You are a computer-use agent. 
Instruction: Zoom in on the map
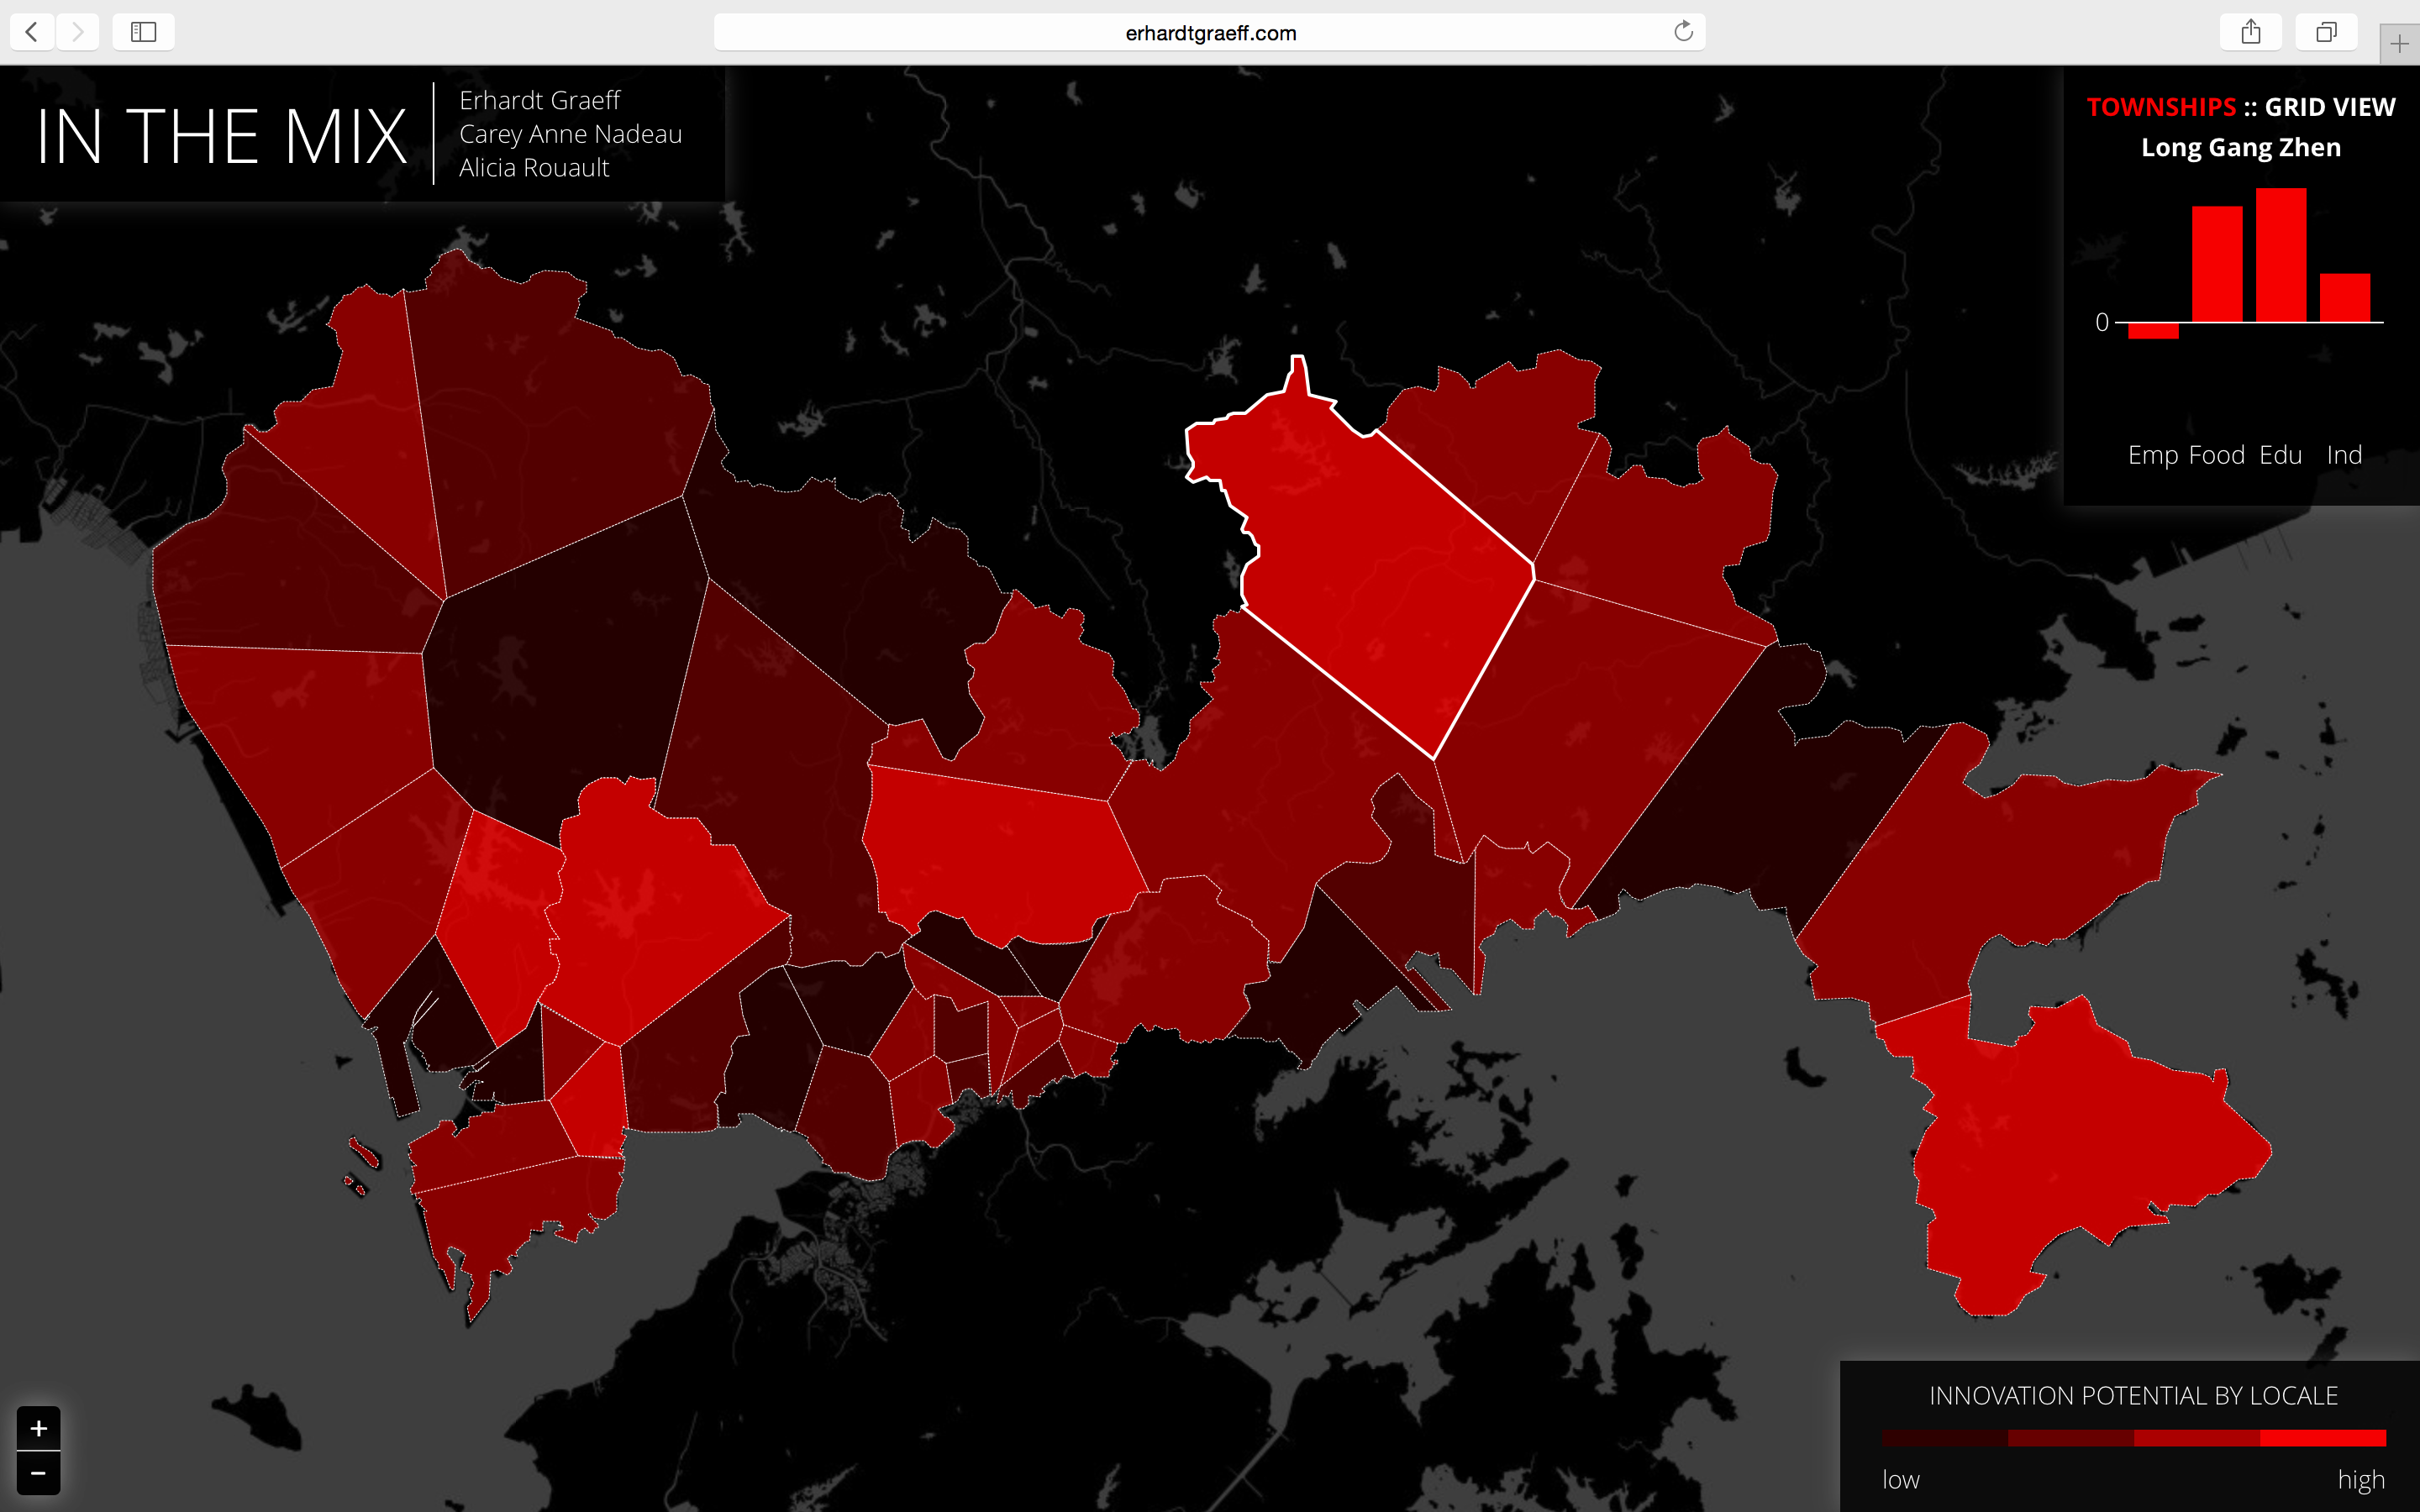tap(39, 1428)
